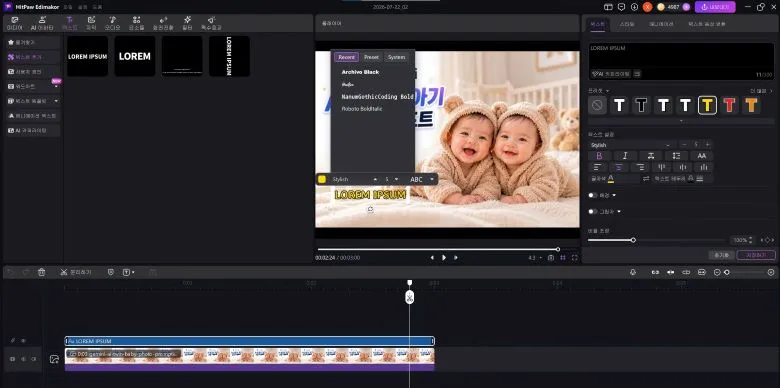Viewport: 780px width, 388px height.
Task: Open the AI Avatar tool in top toolbar
Action: 42,23
